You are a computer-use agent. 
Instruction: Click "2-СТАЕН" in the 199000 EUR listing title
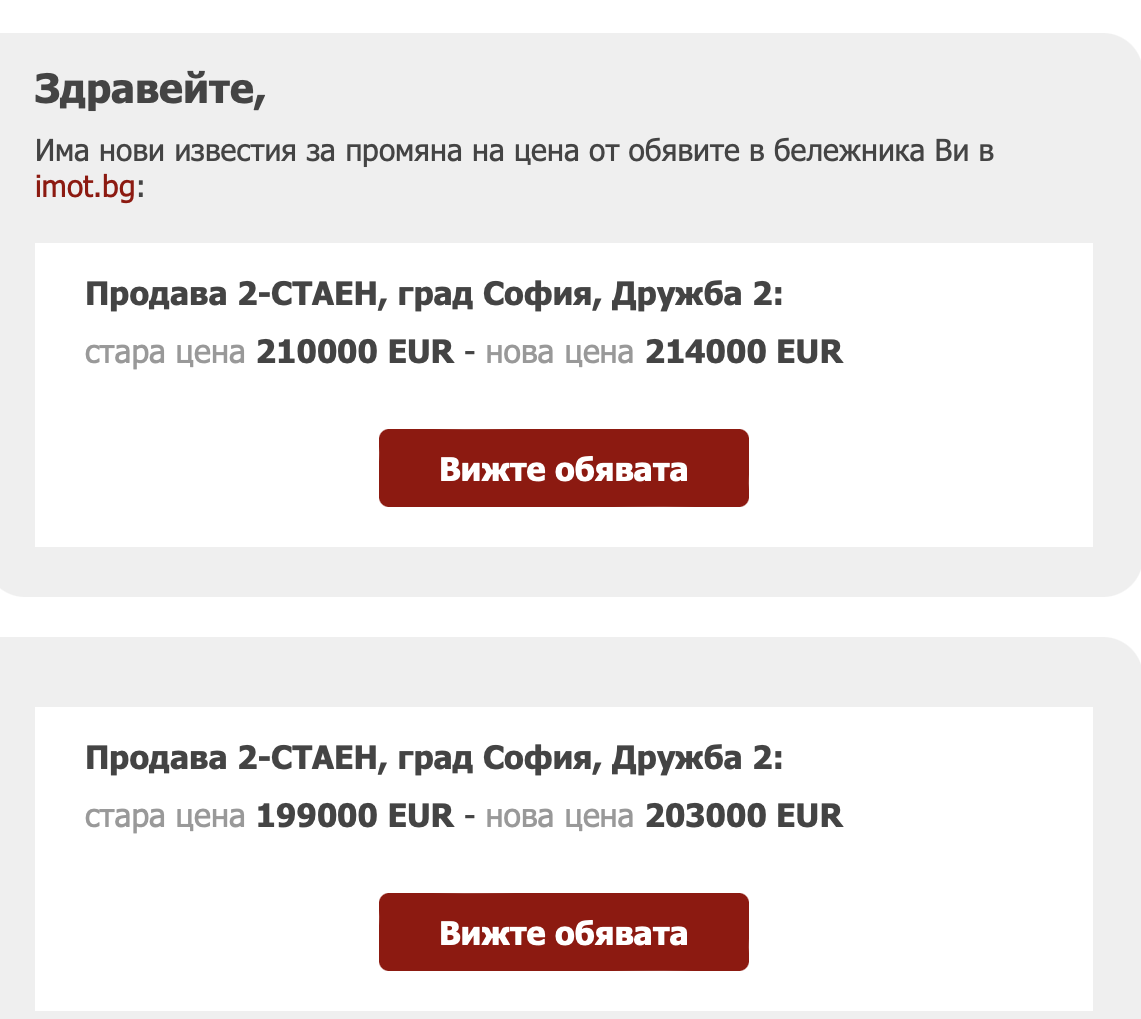click(x=311, y=759)
